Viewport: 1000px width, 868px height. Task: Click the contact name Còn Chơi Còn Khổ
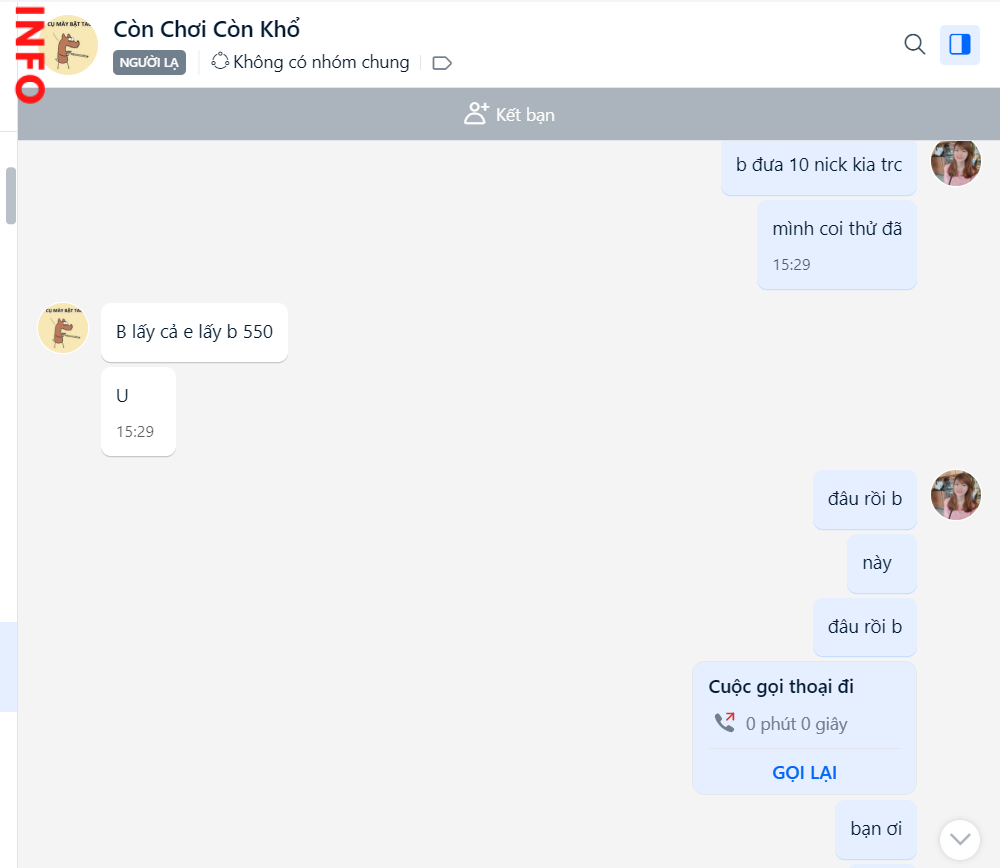[x=207, y=29]
